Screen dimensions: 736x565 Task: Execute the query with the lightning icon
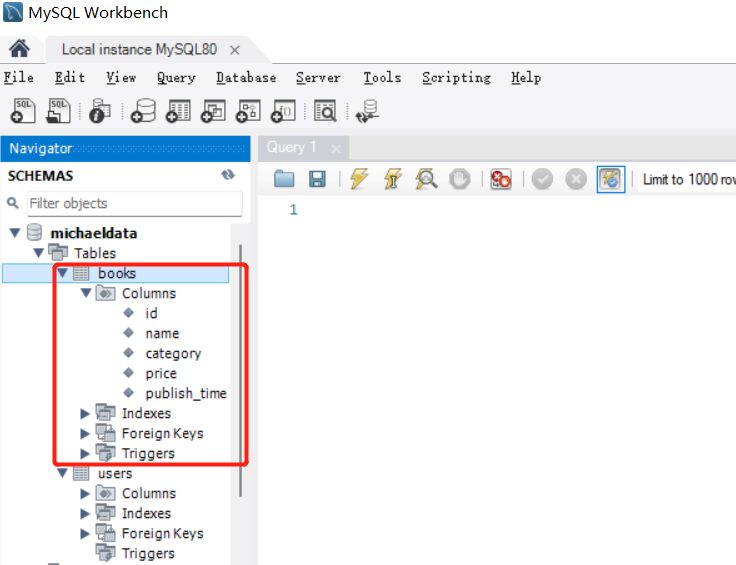(x=359, y=179)
